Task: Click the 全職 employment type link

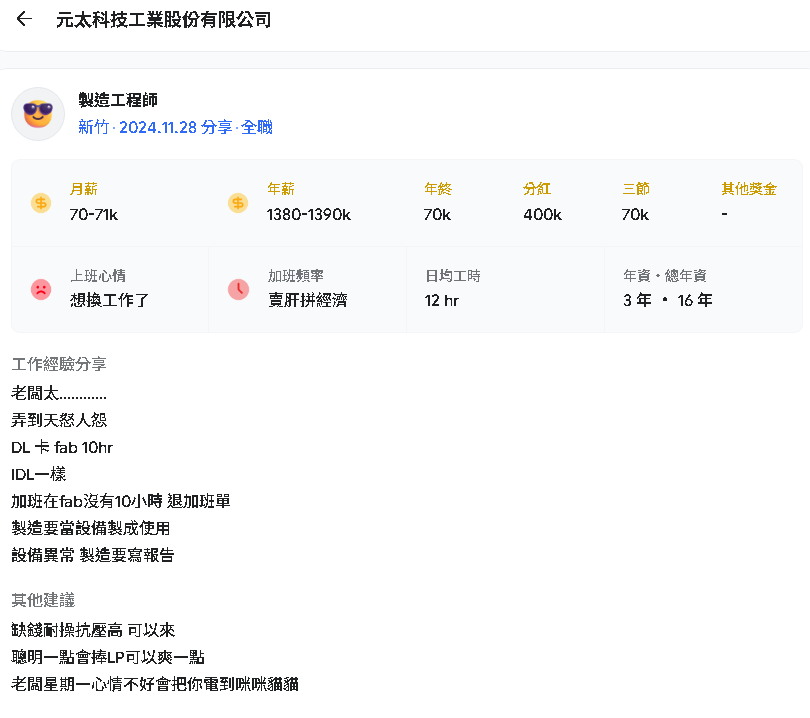Action: [257, 127]
